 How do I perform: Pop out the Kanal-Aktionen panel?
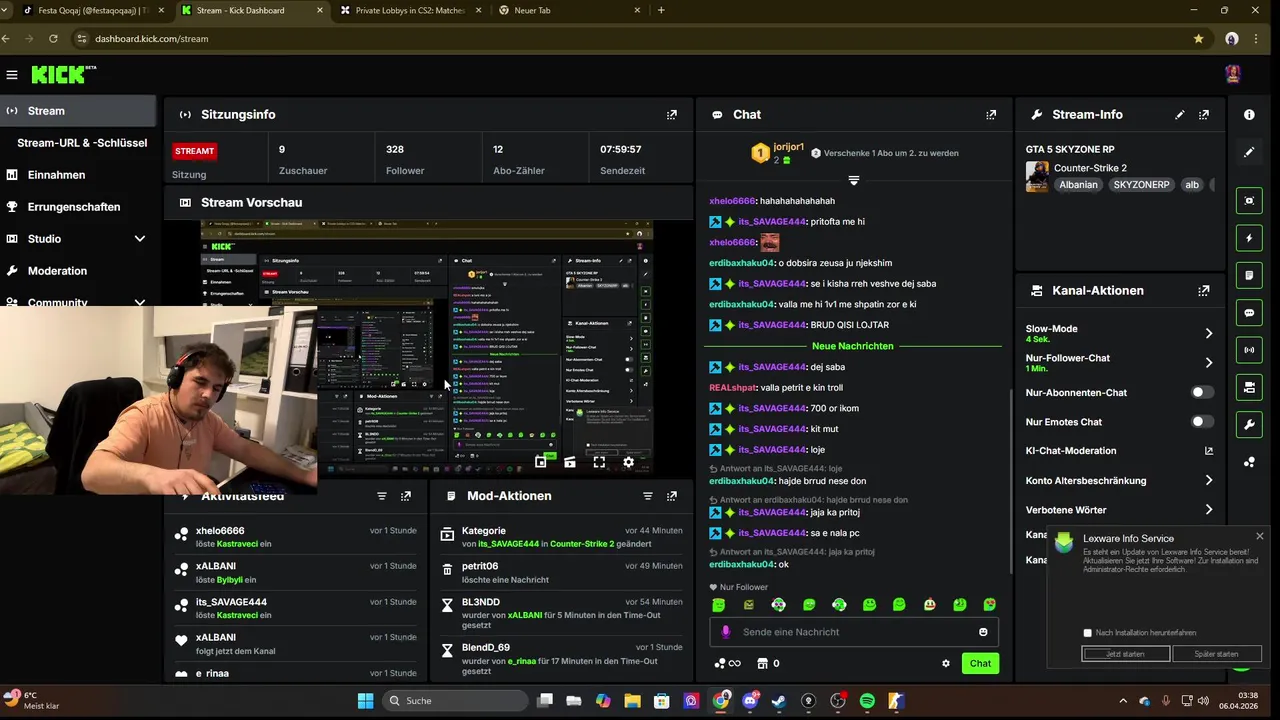coord(1204,291)
